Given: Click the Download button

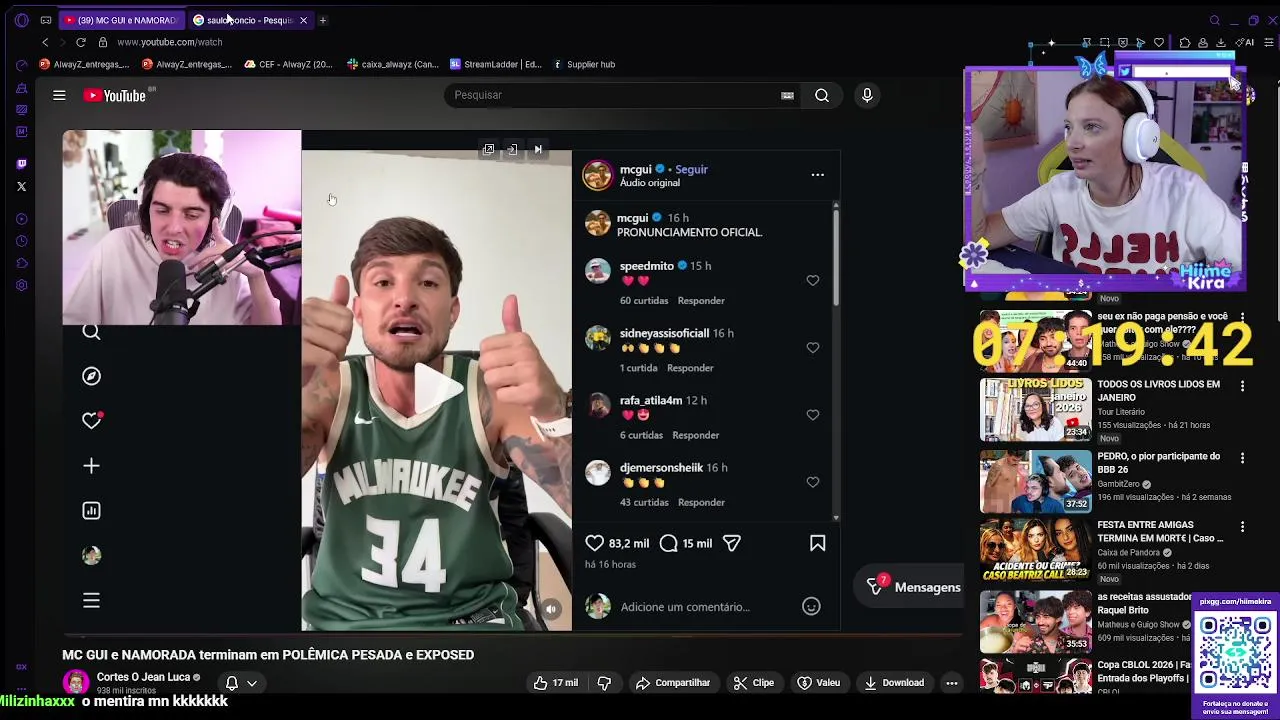Looking at the screenshot, I should [894, 683].
